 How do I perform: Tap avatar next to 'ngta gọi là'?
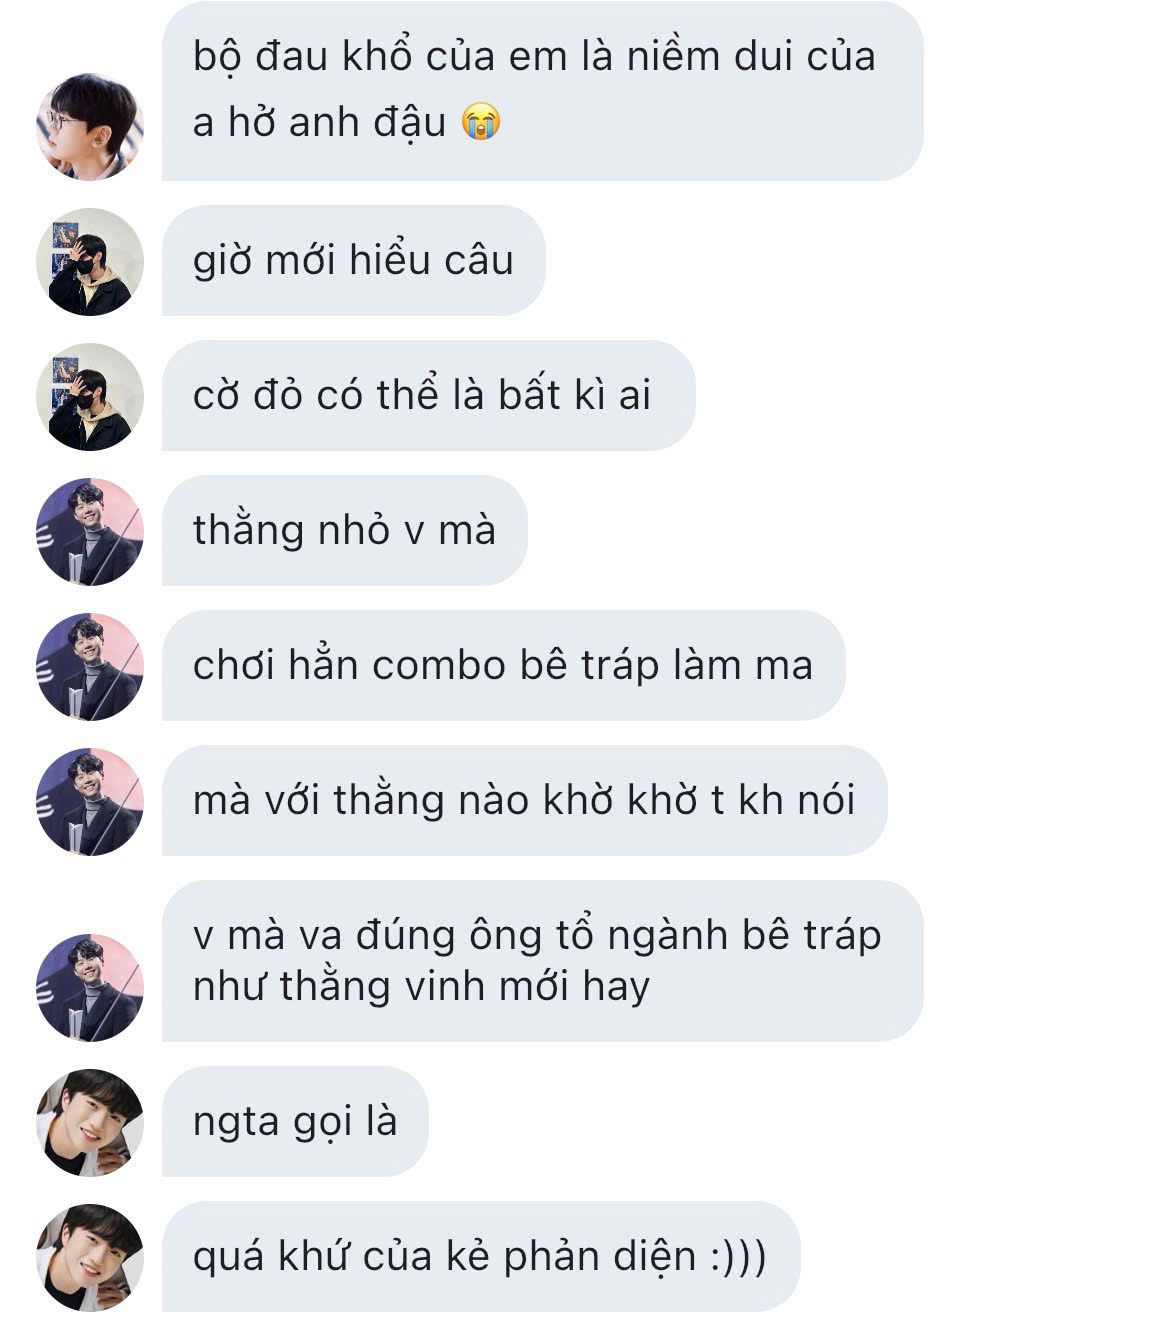90,1122
